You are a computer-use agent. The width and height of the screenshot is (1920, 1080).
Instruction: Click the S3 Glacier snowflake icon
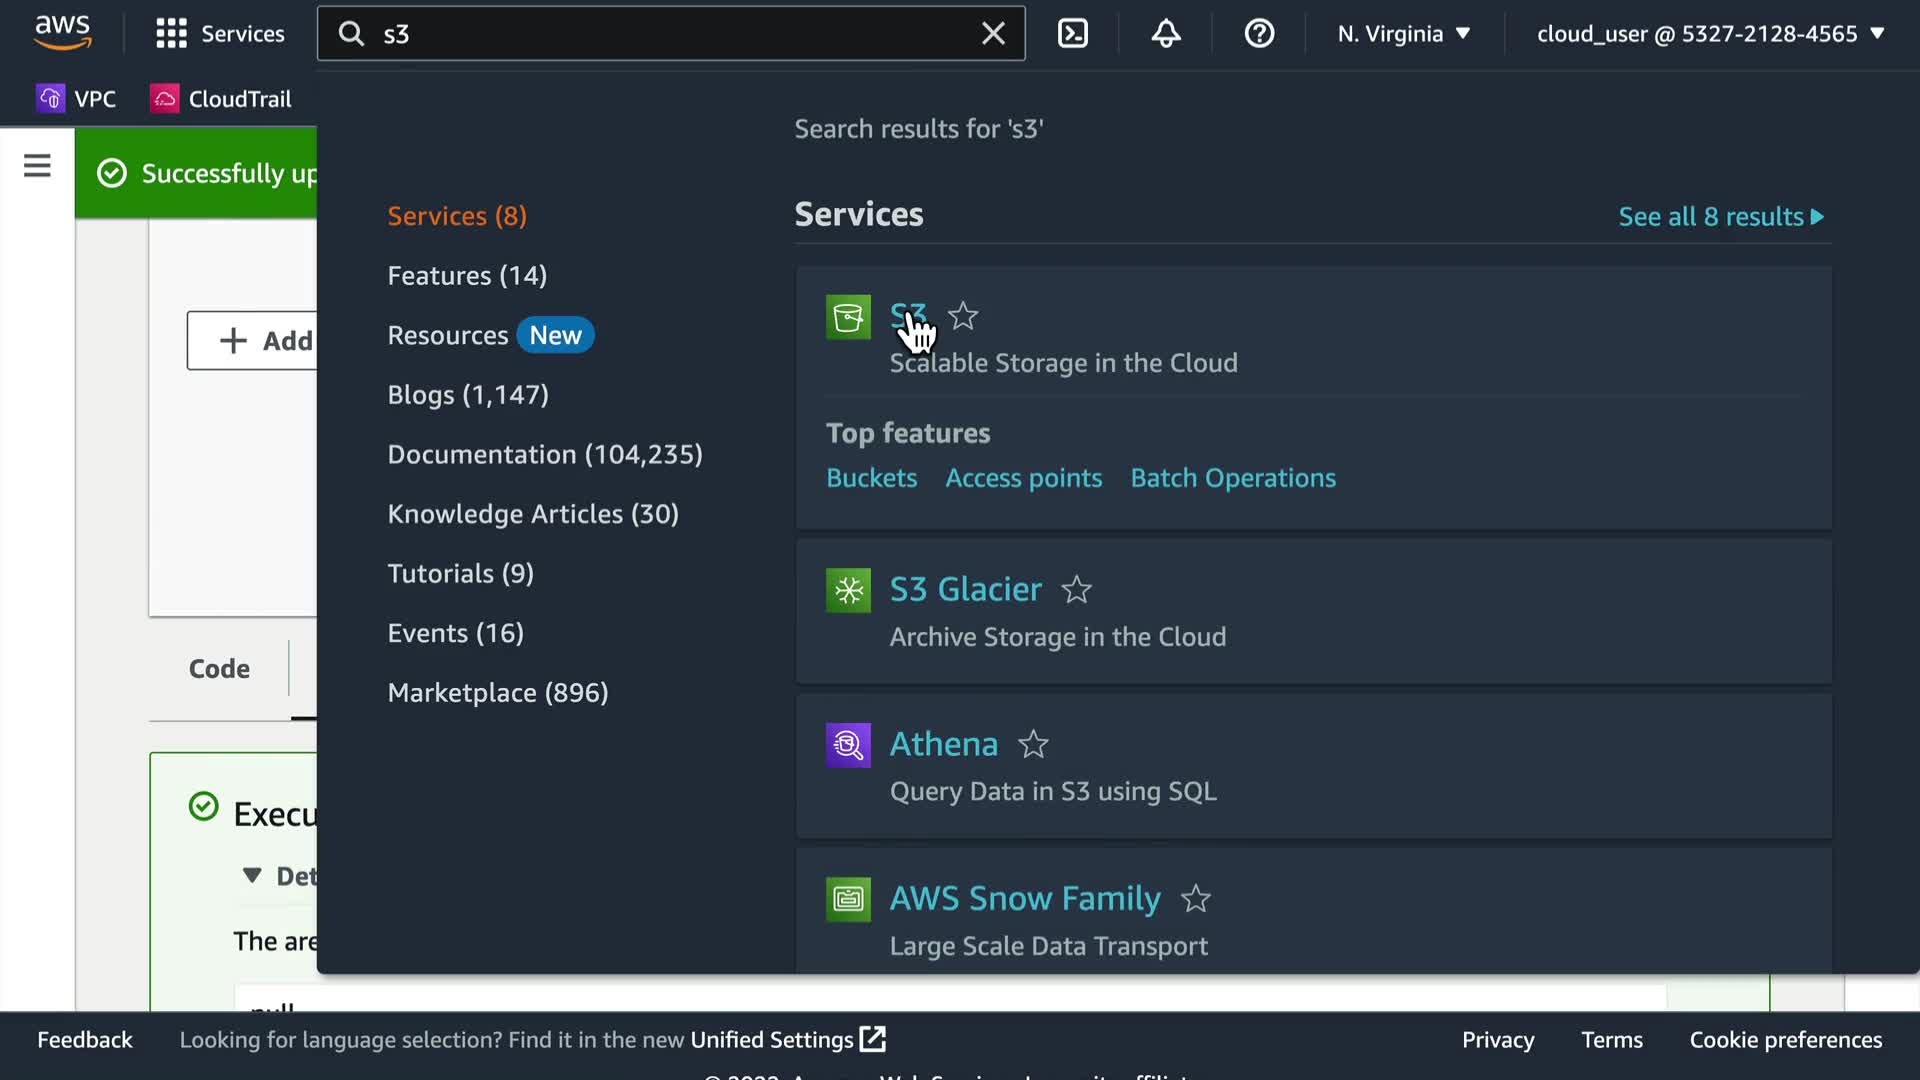pyautogui.click(x=848, y=590)
